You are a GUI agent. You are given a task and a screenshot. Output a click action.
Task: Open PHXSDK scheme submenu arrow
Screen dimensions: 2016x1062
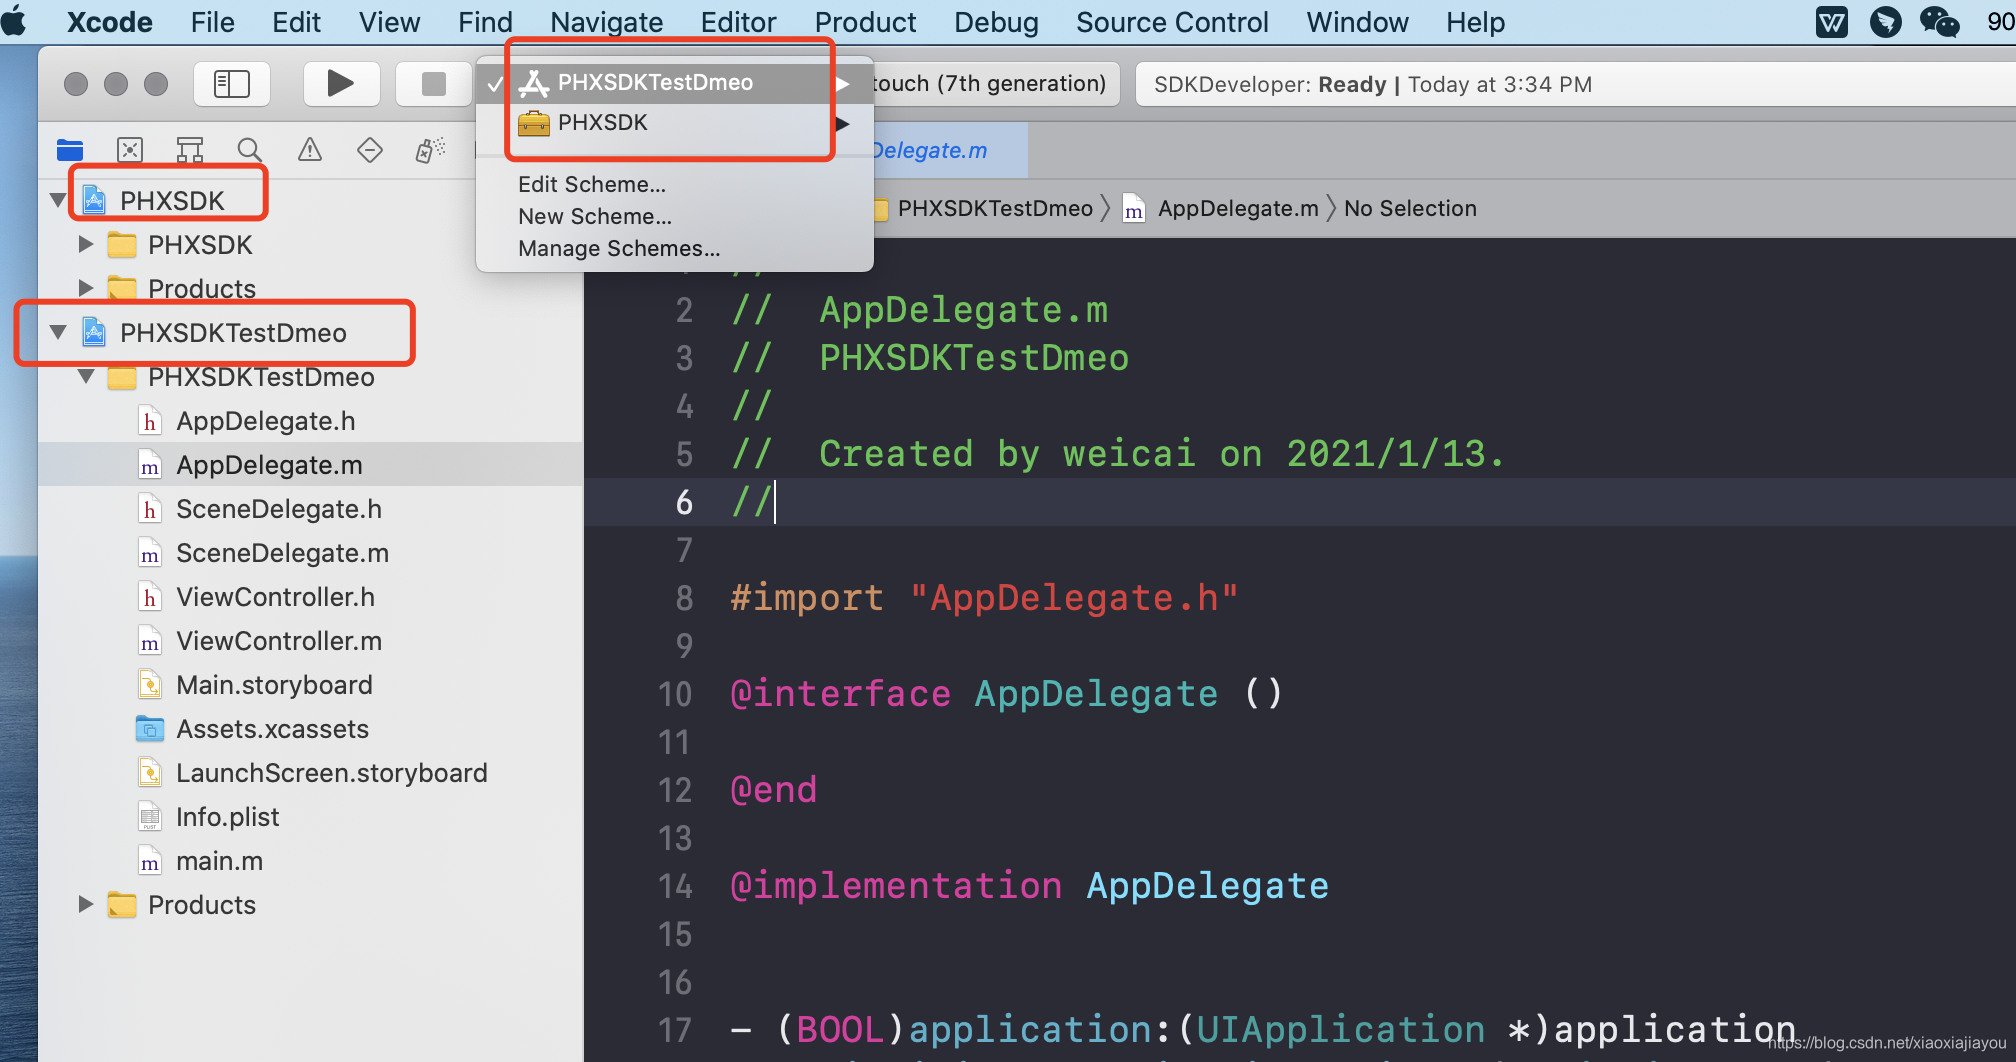[843, 124]
